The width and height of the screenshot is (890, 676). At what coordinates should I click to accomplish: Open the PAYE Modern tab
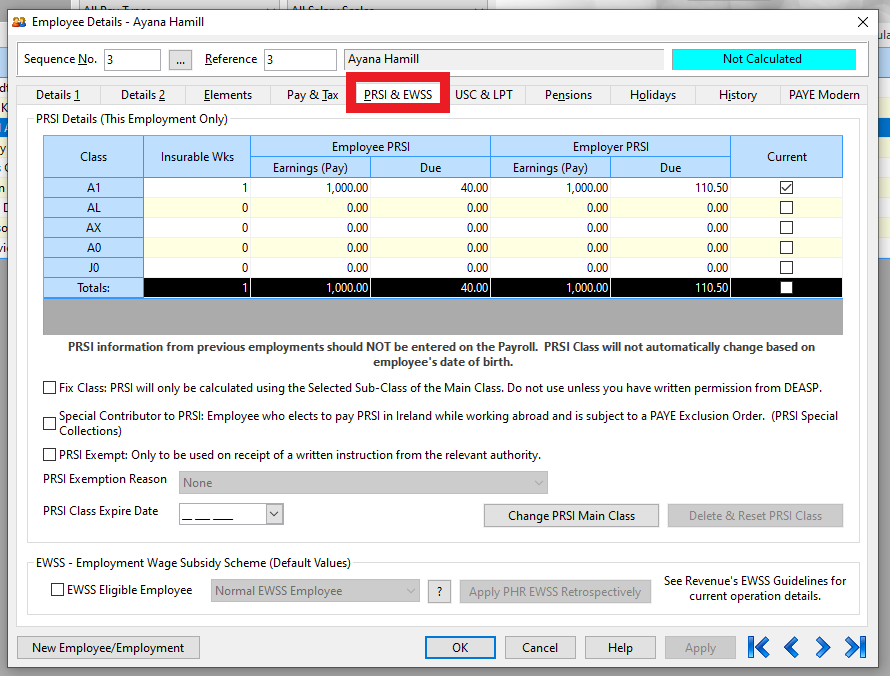click(824, 95)
